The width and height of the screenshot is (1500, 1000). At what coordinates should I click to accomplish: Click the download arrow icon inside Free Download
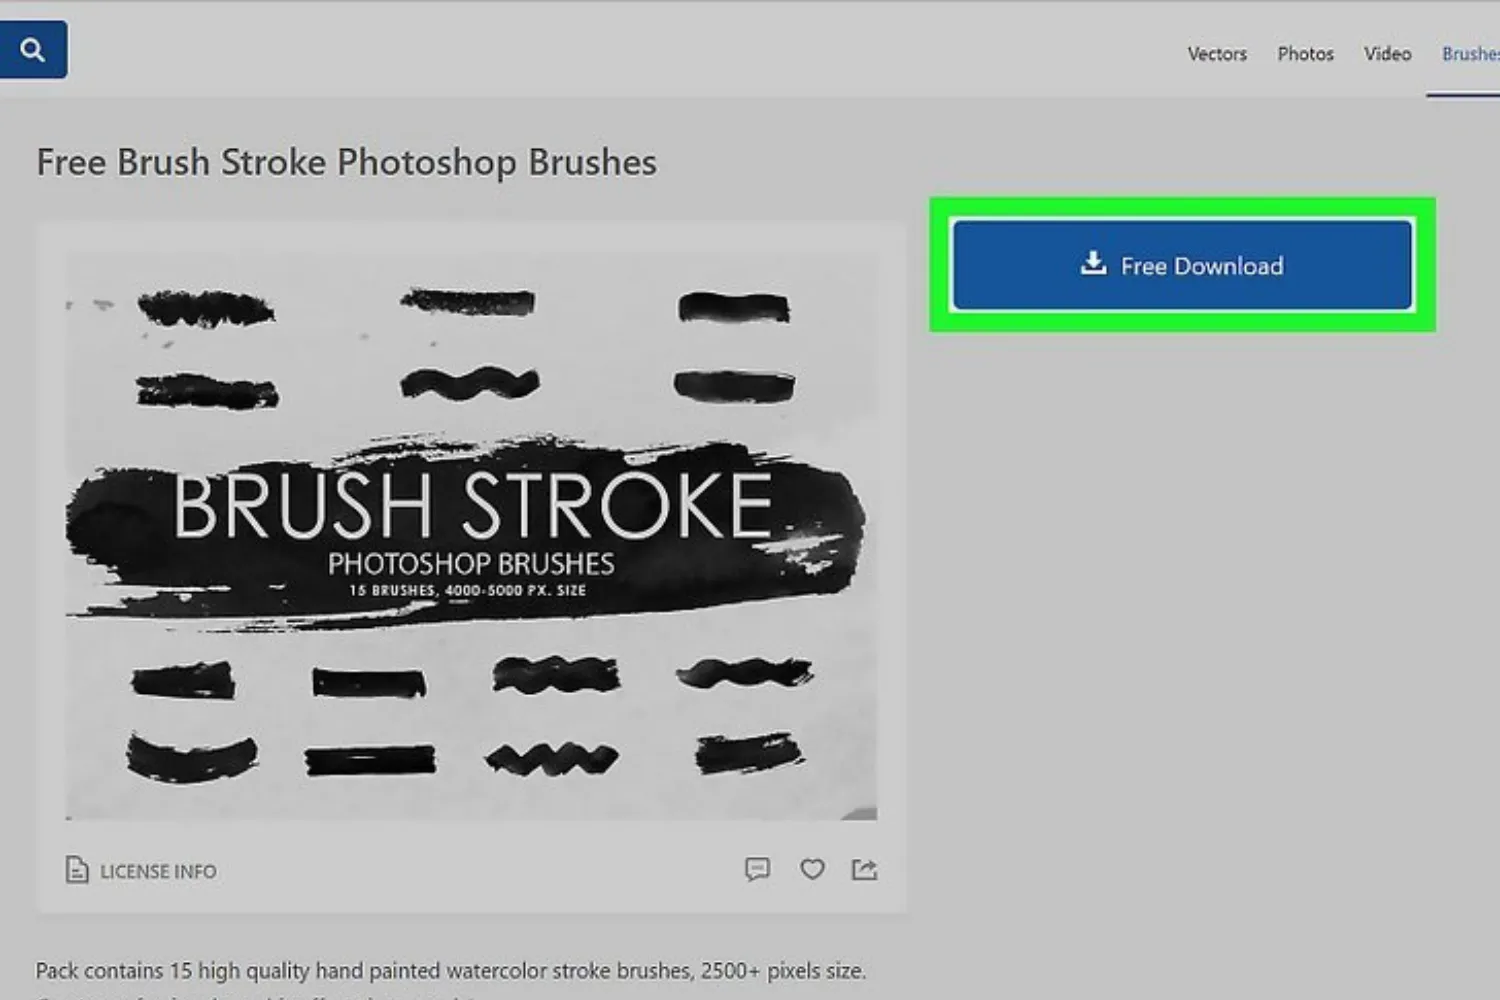click(x=1094, y=263)
